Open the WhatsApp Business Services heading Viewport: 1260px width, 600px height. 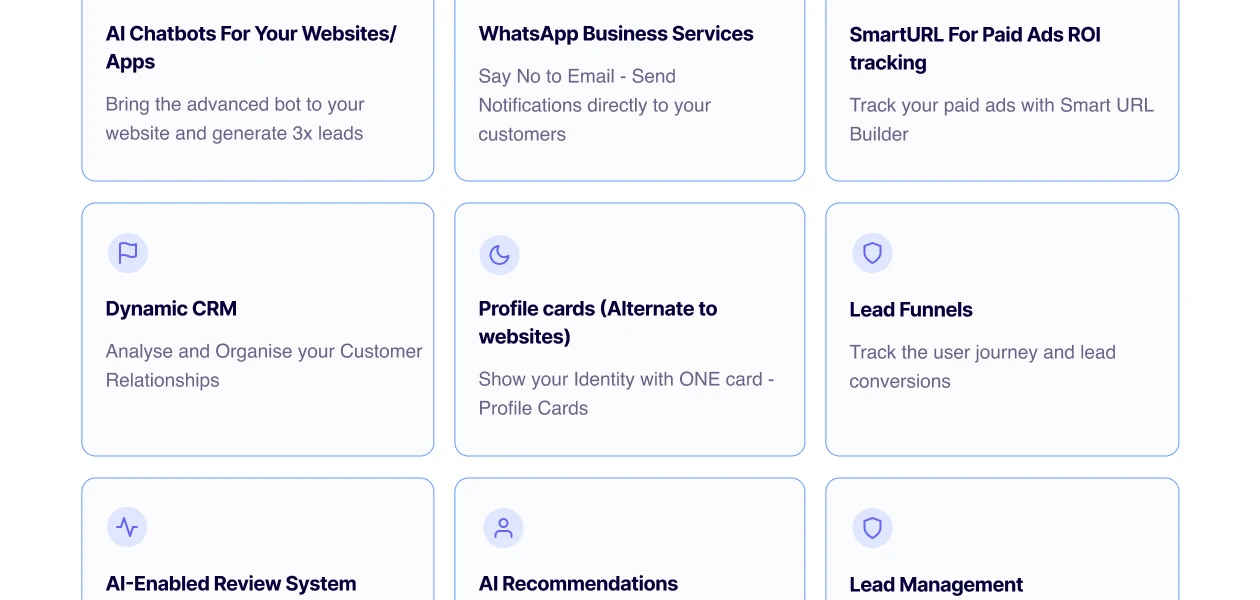pyautogui.click(x=616, y=34)
